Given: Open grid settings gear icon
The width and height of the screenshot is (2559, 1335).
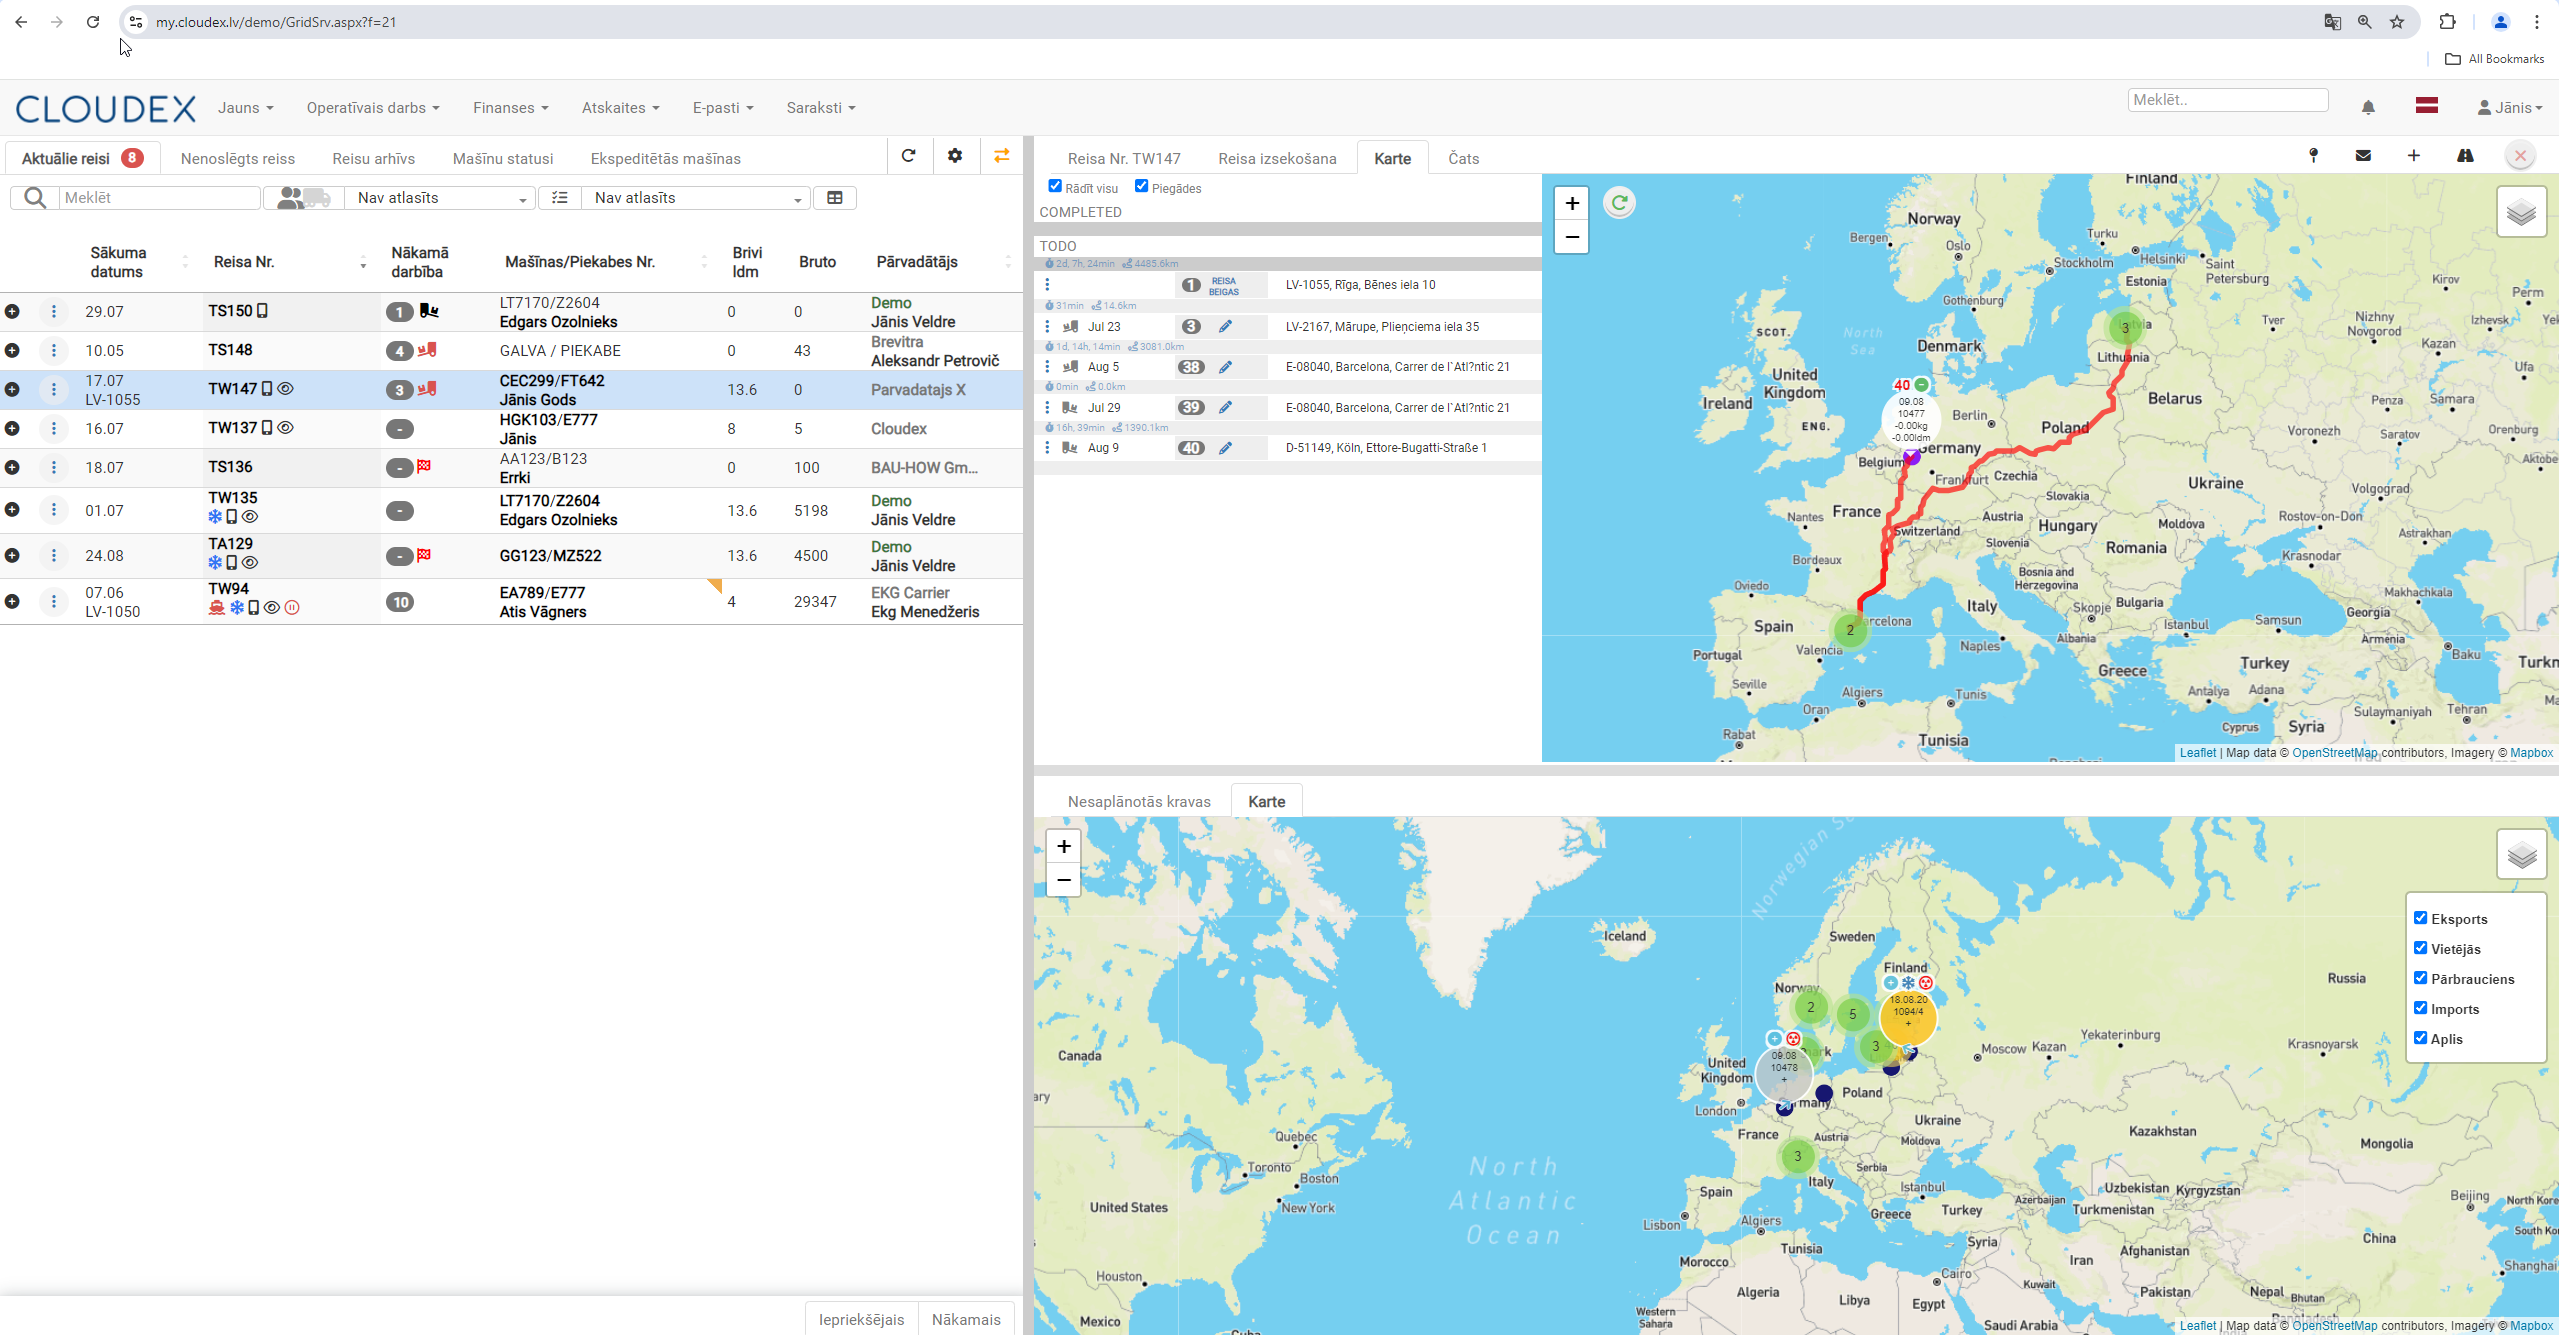Looking at the screenshot, I should tap(955, 156).
